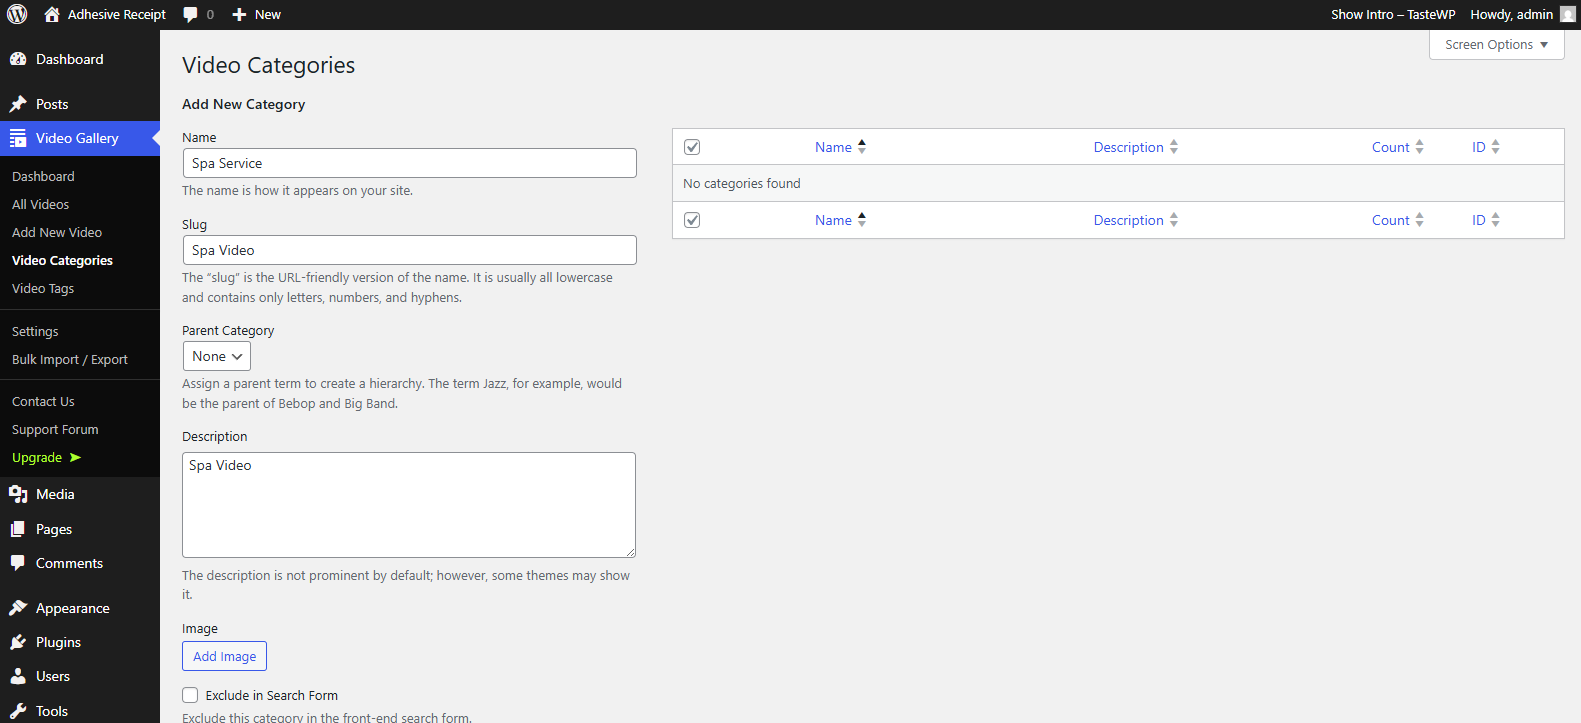Click the Add Image button
The height and width of the screenshot is (723, 1581).
coord(224,656)
